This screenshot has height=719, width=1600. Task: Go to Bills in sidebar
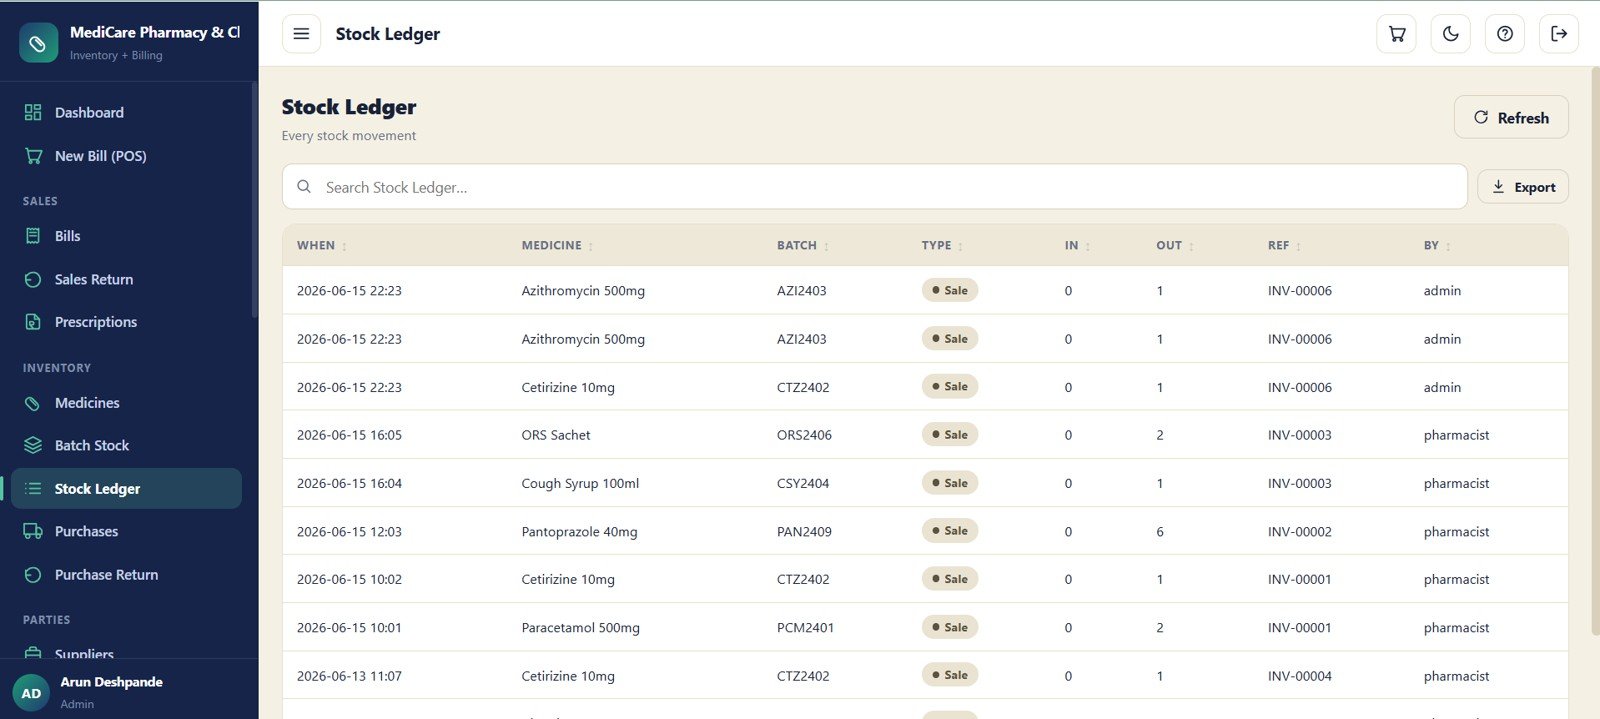(x=126, y=236)
